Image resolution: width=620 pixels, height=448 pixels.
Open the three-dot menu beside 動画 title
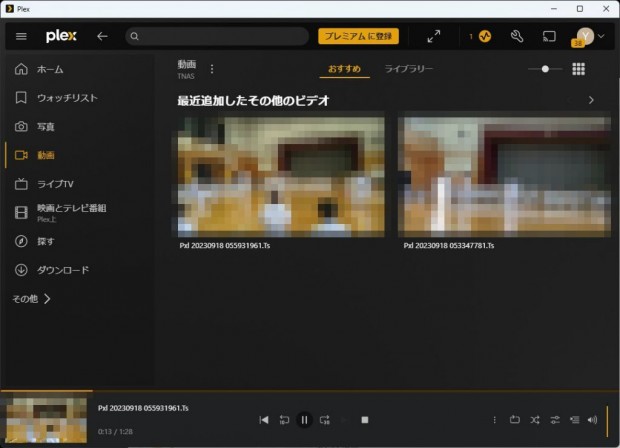[x=211, y=69]
